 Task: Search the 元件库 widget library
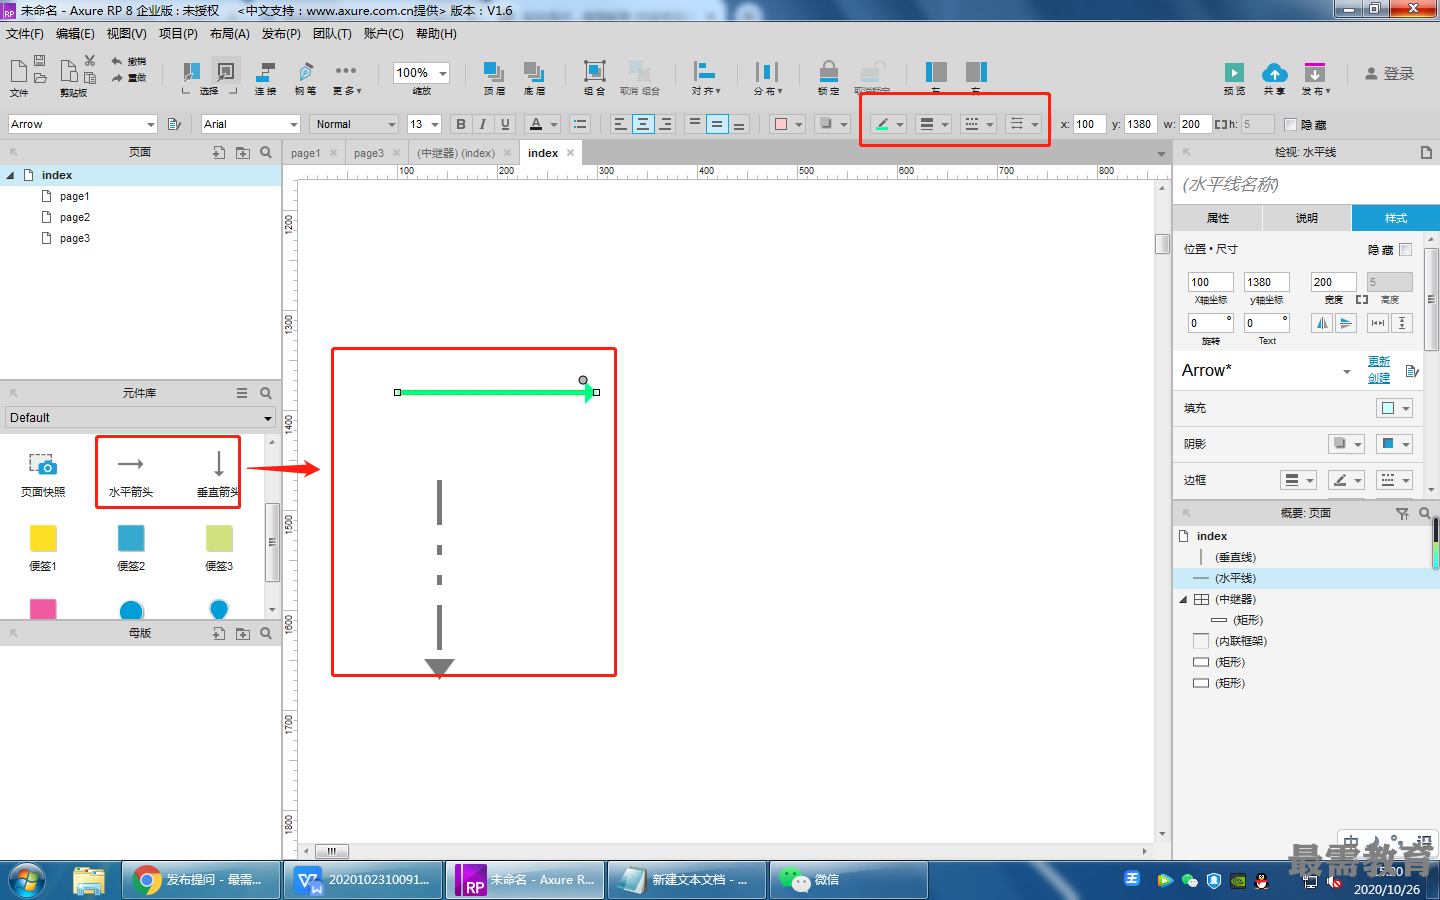[266, 393]
